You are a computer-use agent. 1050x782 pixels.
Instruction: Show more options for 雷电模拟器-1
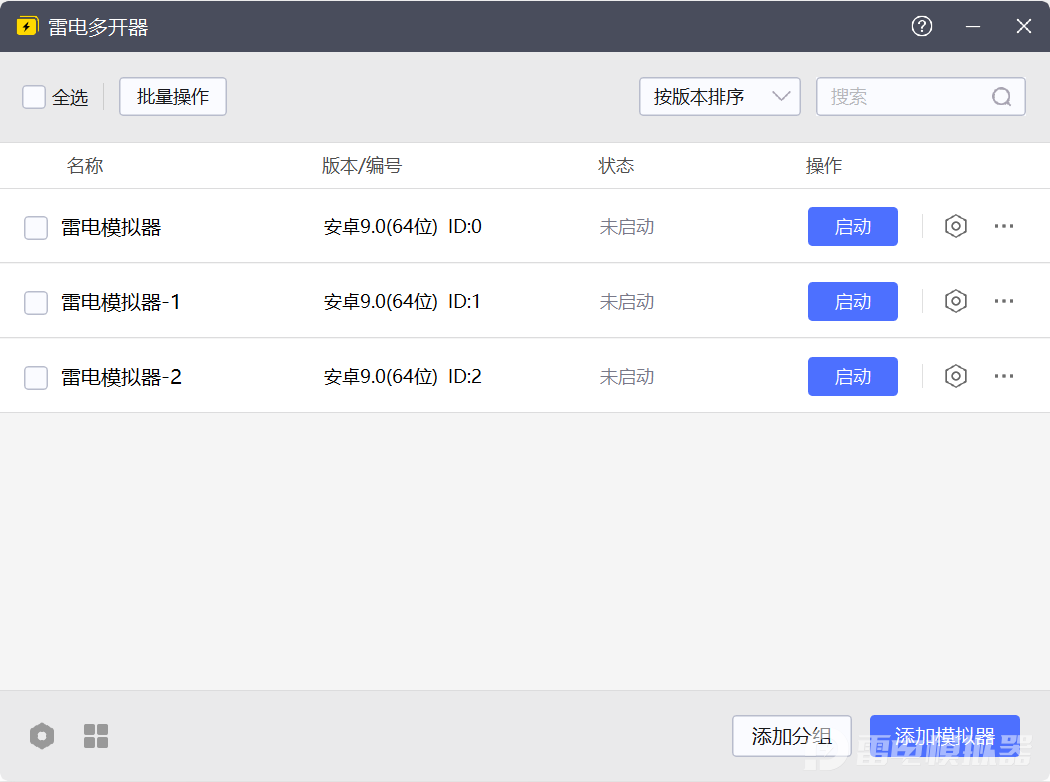tap(1004, 301)
